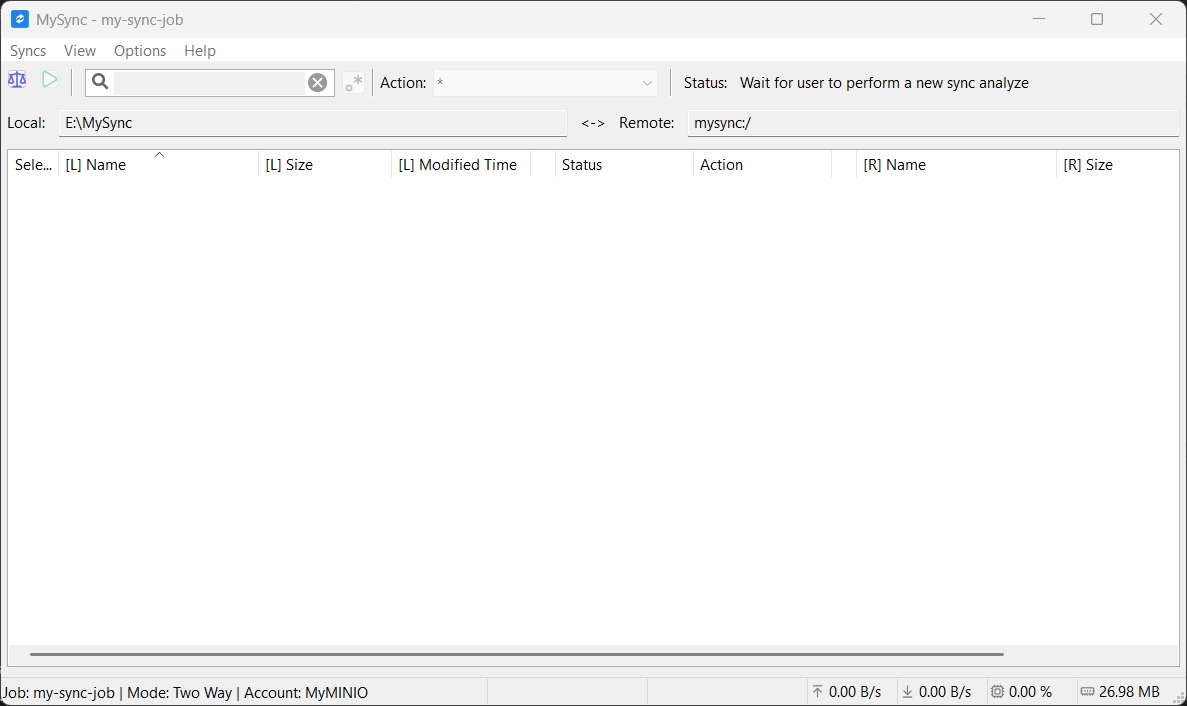The width and height of the screenshot is (1187, 706).
Task: Click the 'Action:' label in toolbar
Action: pyautogui.click(x=403, y=82)
